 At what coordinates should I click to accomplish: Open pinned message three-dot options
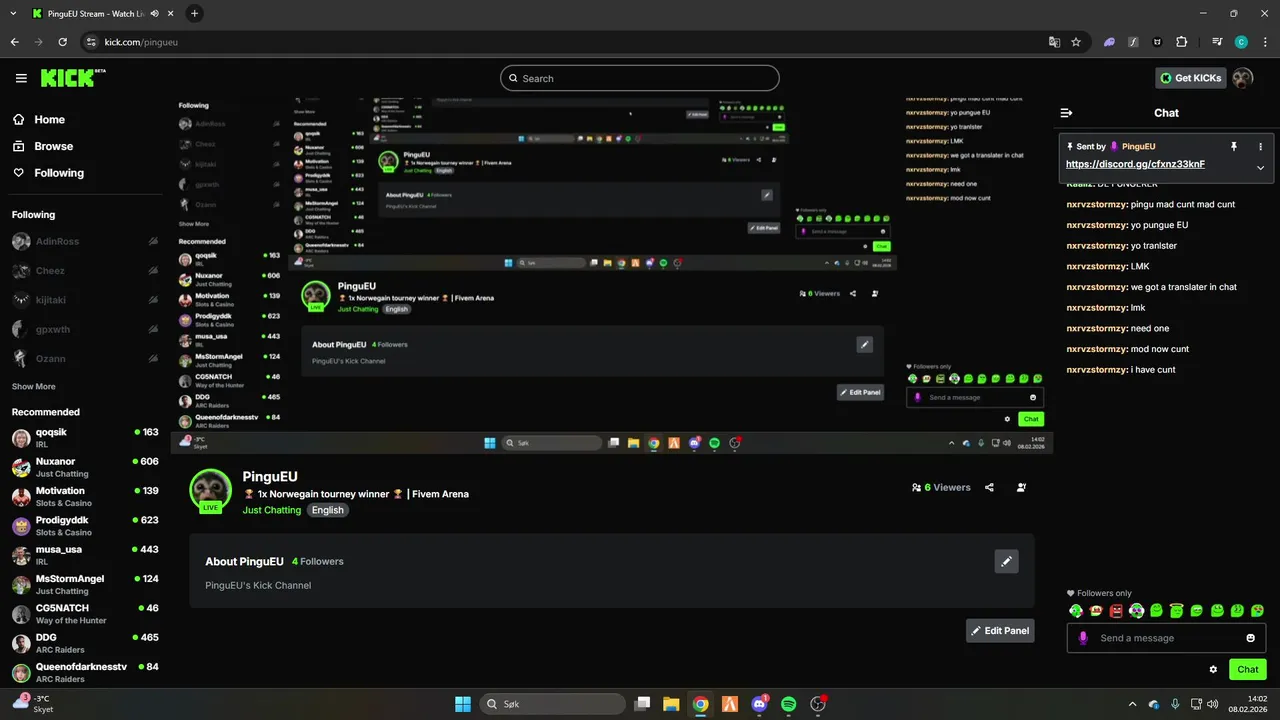1260,146
